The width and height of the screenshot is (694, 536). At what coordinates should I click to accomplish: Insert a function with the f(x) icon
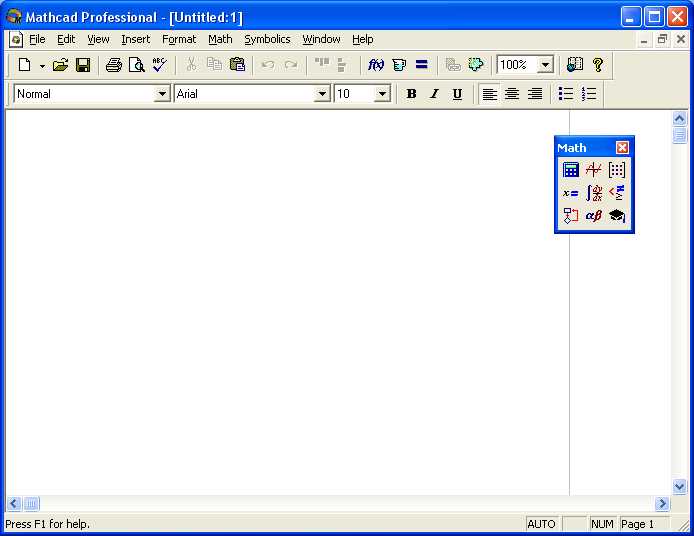click(376, 65)
